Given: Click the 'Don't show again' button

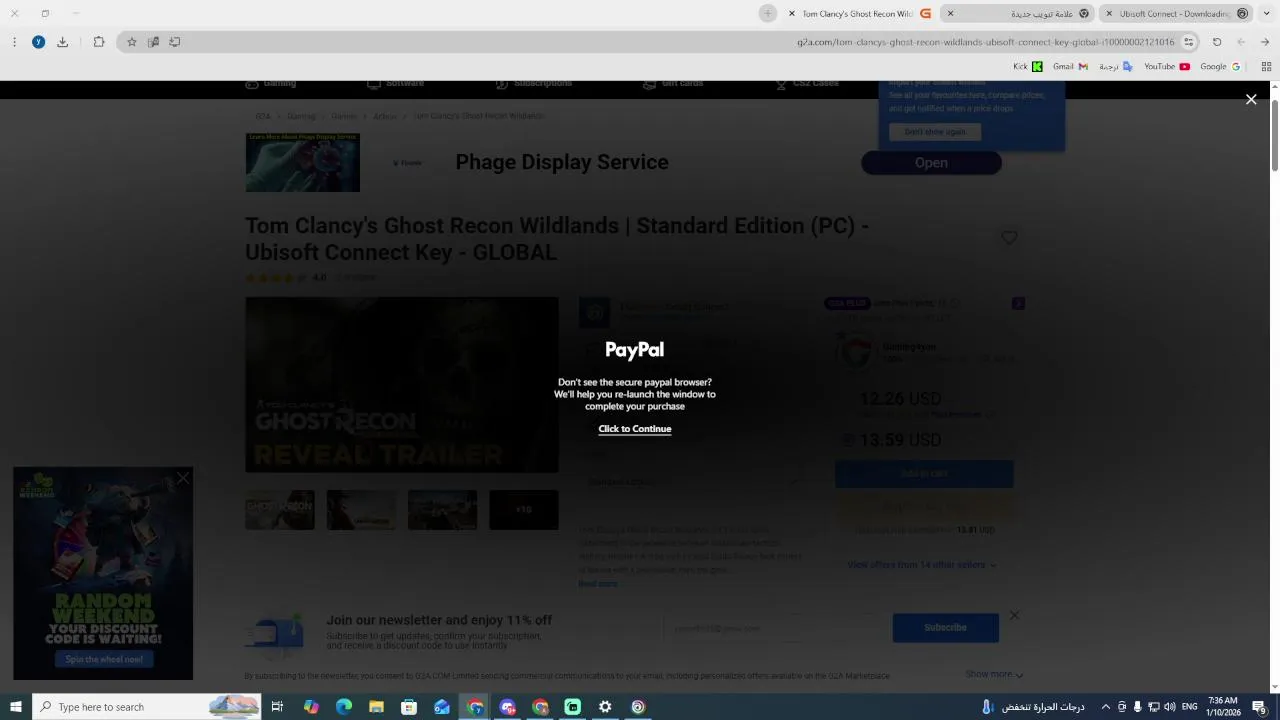Looking at the screenshot, I should point(935,132).
